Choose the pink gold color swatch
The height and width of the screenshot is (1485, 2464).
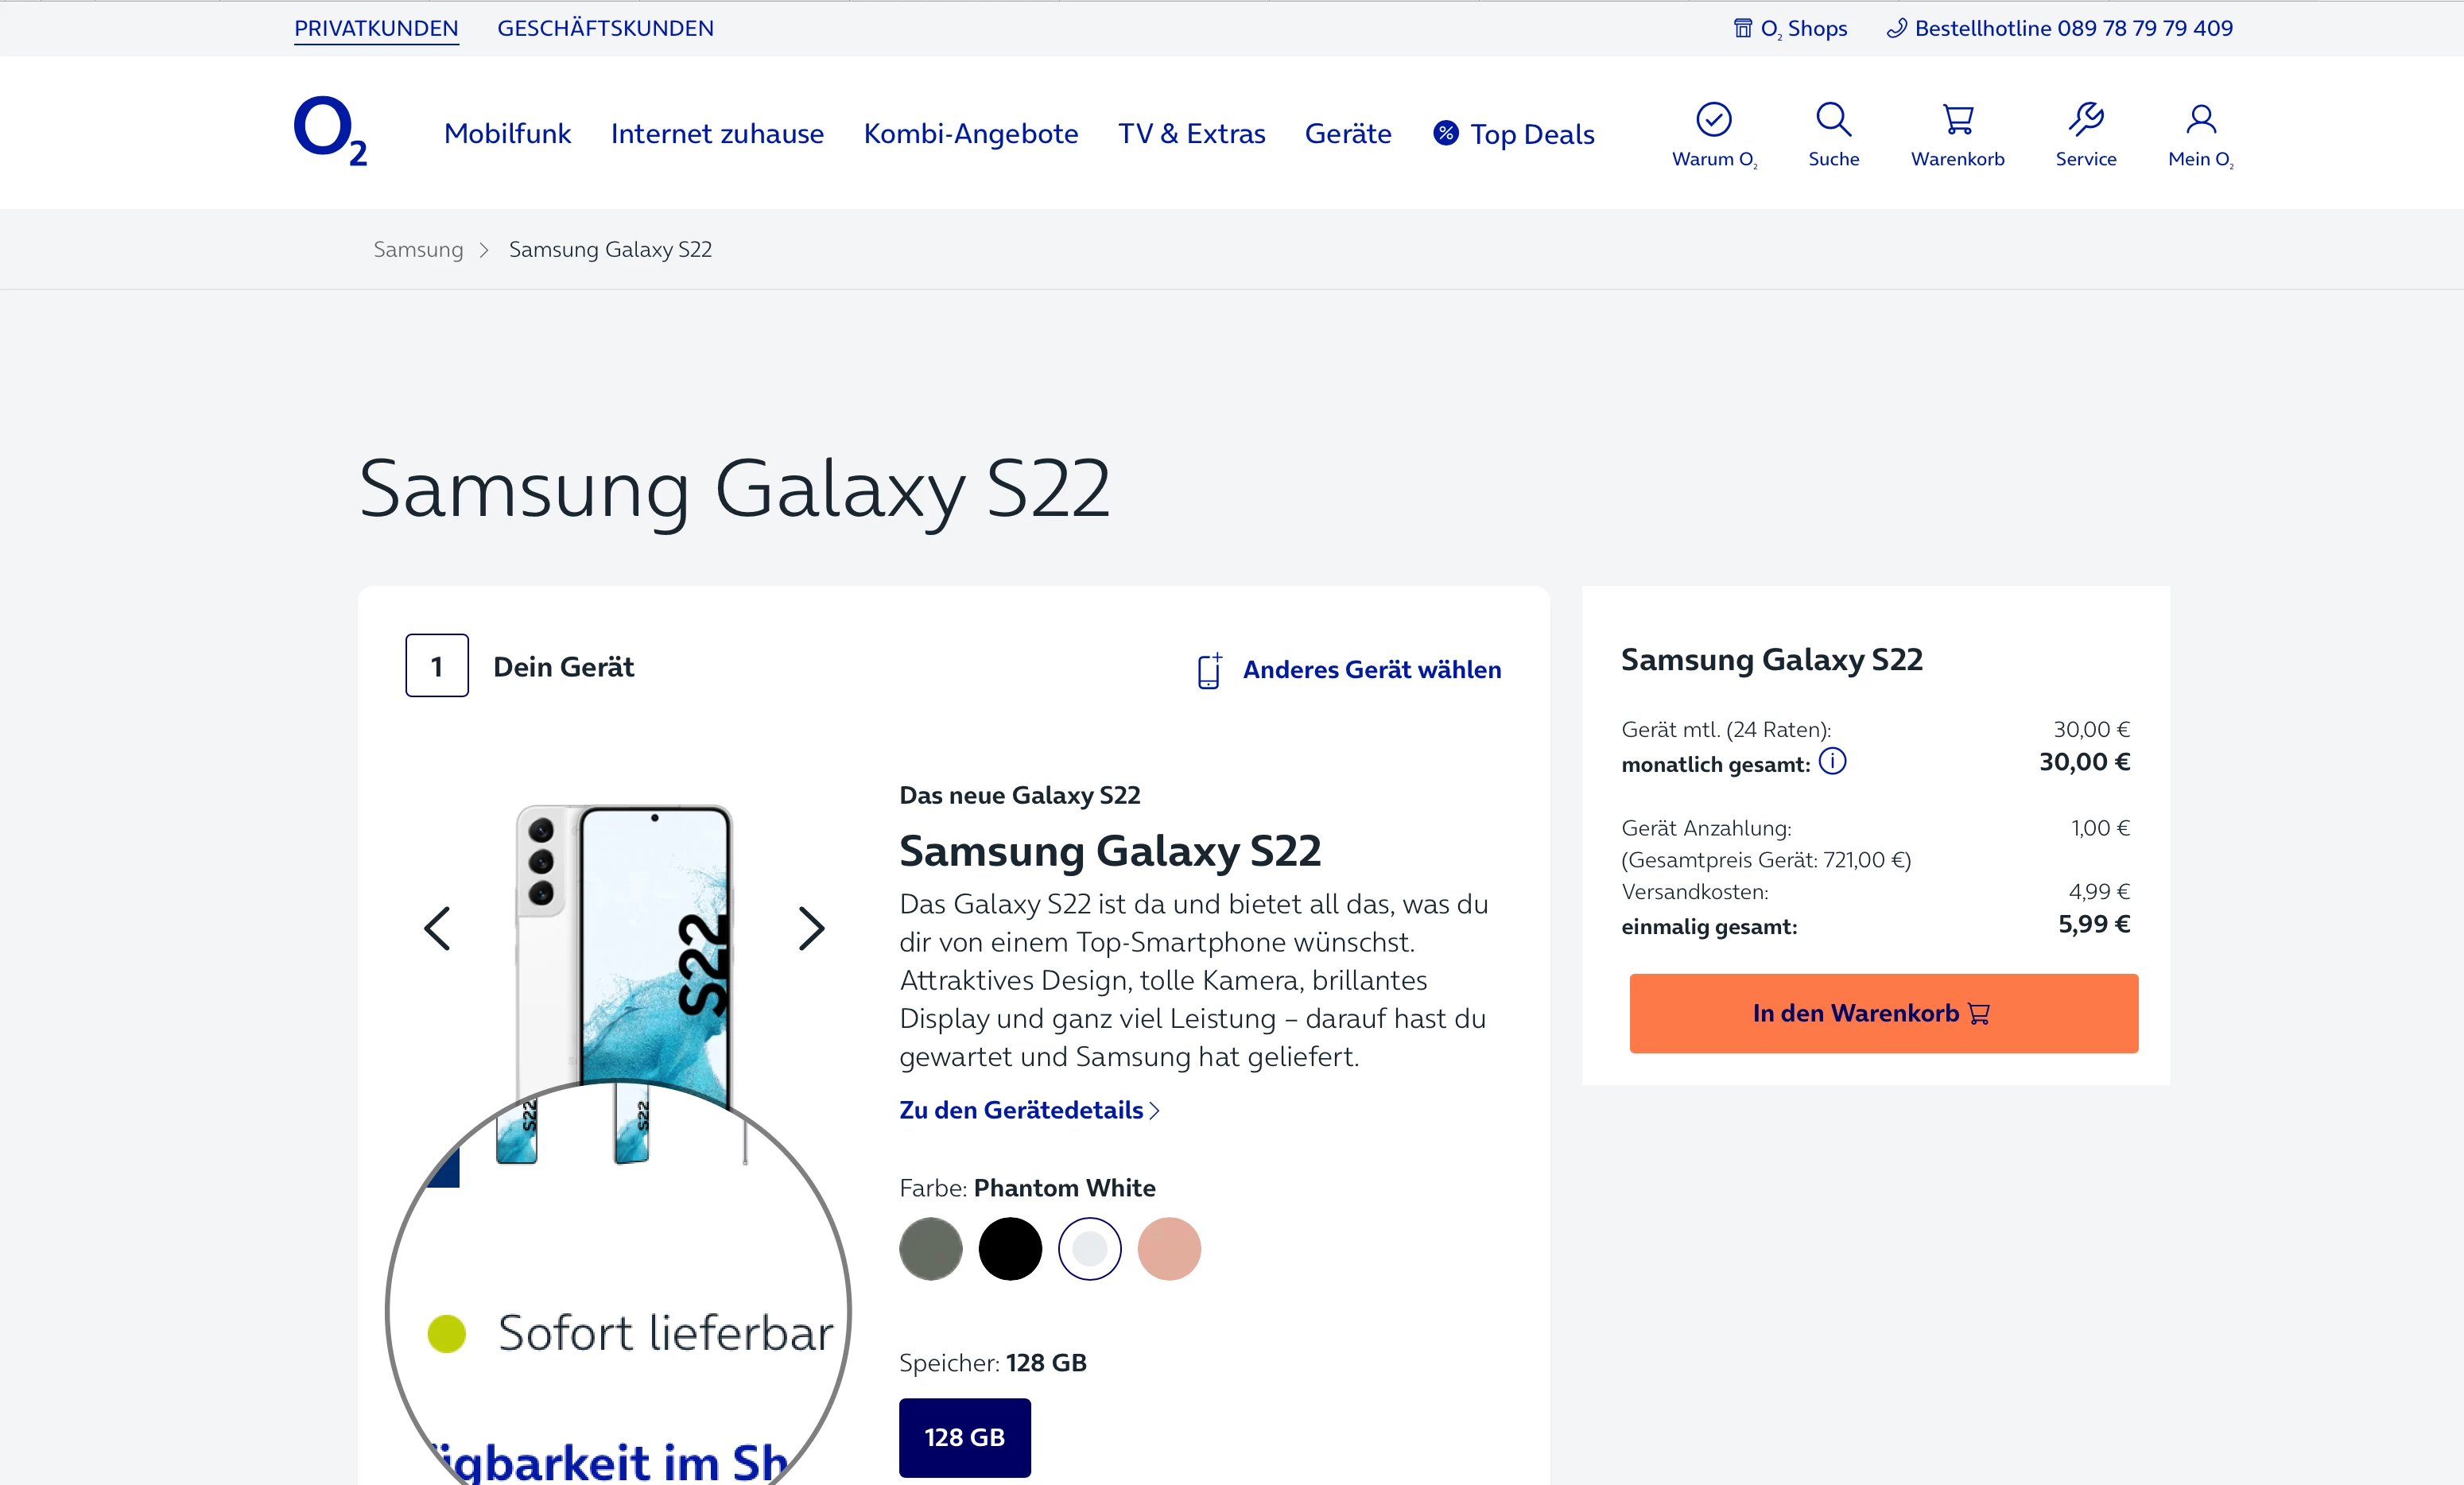pyautogui.click(x=1169, y=1249)
